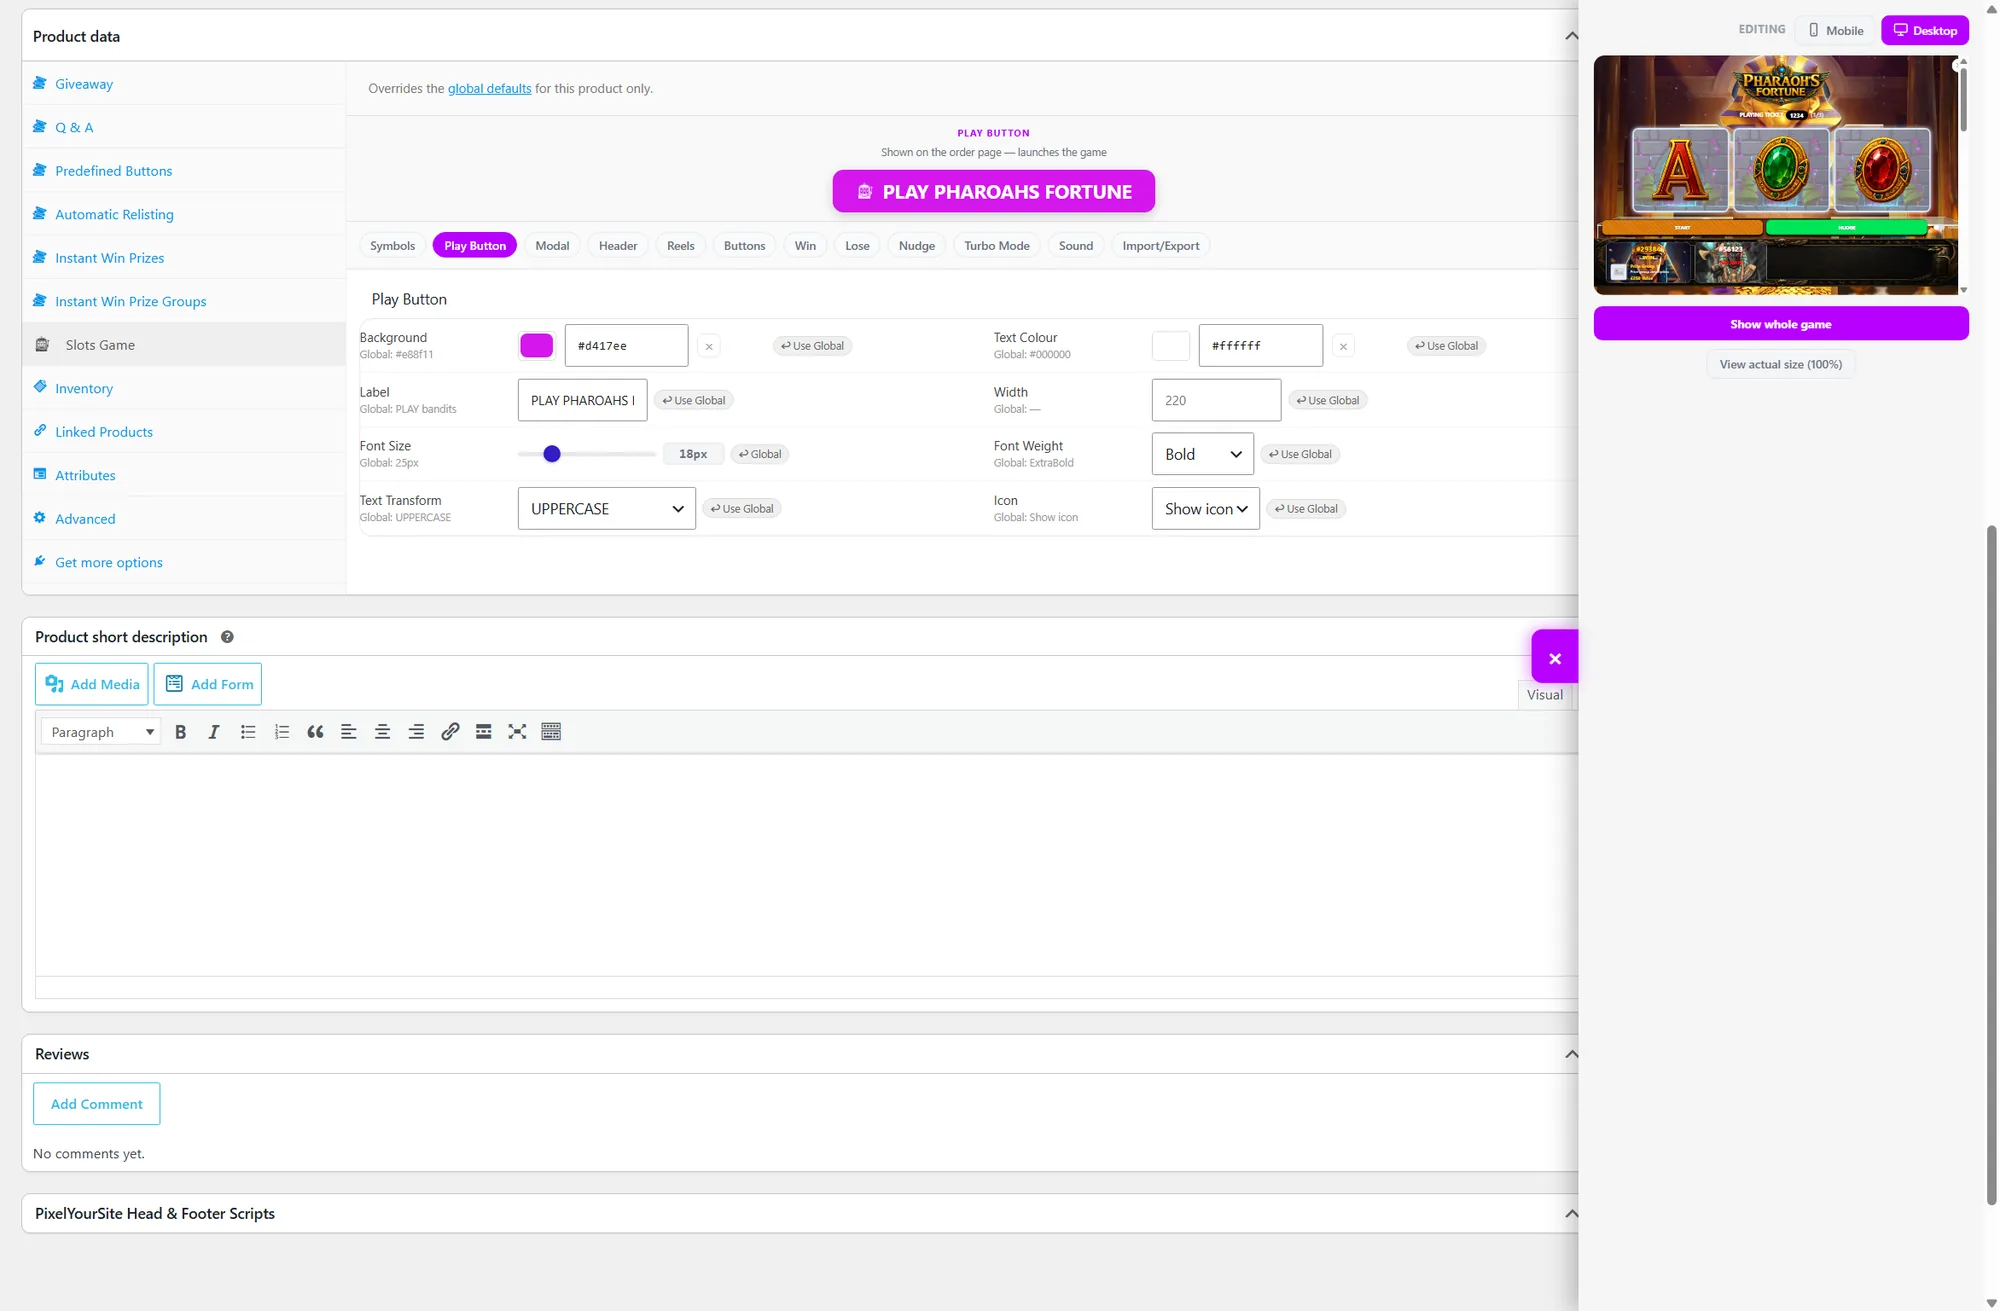Switch to the Lose tab
Screen dimensions: 2000x1311
pos(857,246)
